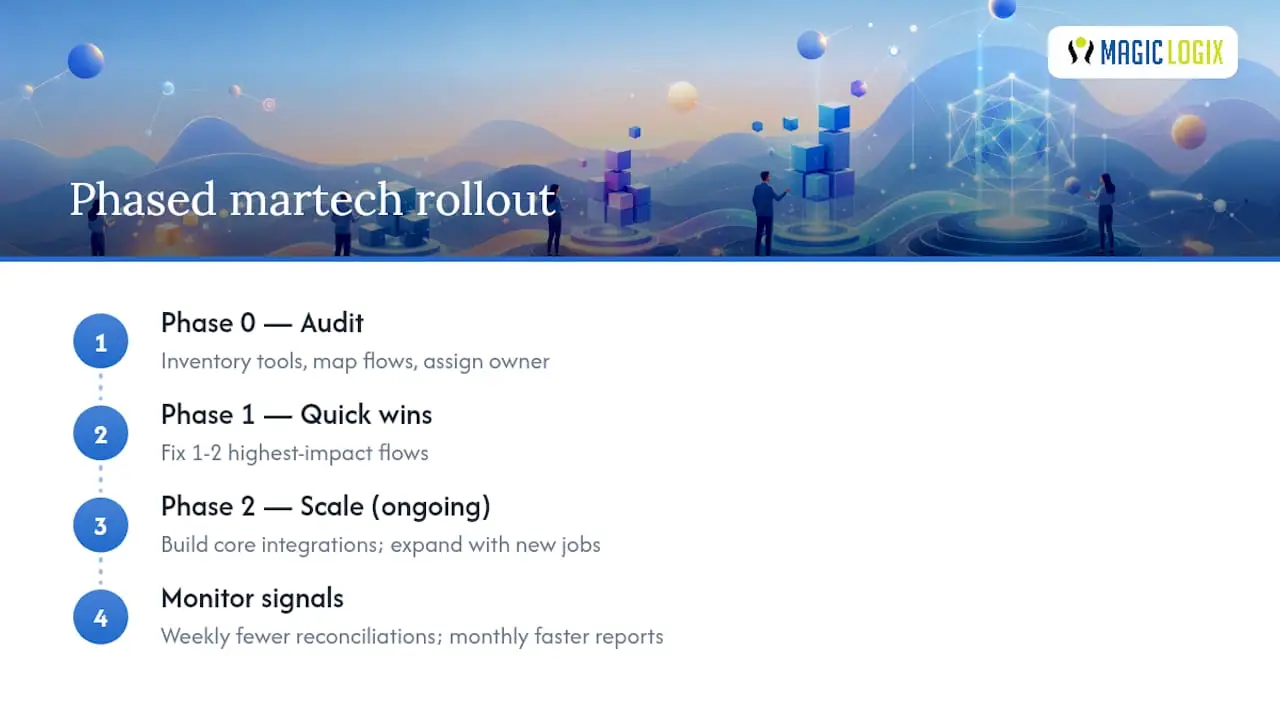Click Build core integrations description text
The width and height of the screenshot is (1280, 720).
[x=381, y=545]
